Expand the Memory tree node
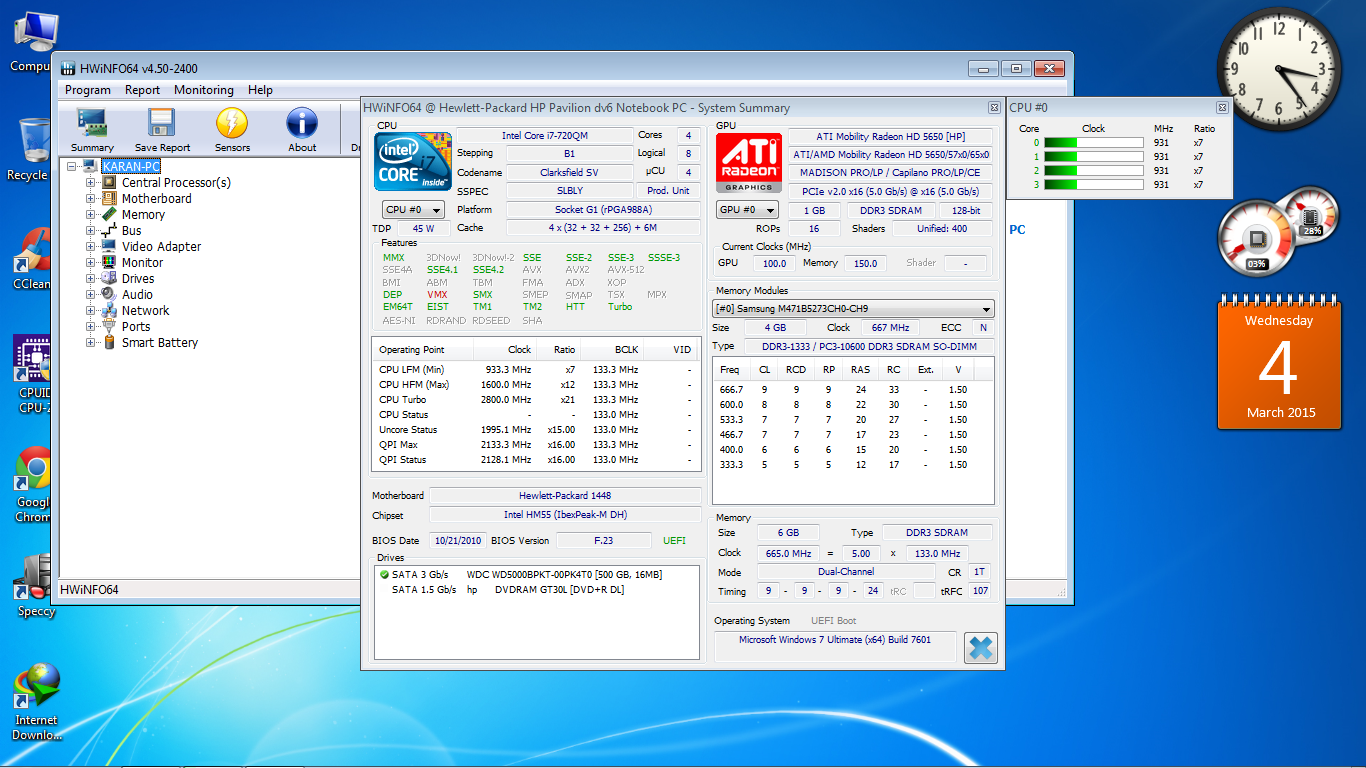 91,215
